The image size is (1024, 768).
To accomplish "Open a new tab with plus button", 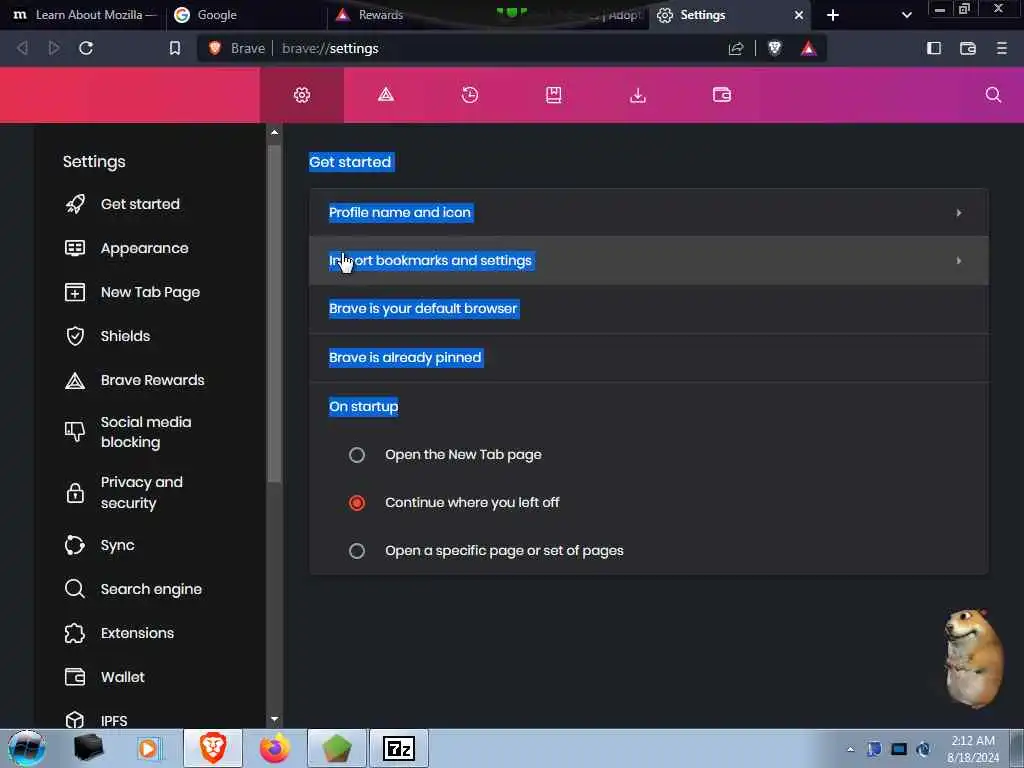I will pyautogui.click(x=833, y=15).
